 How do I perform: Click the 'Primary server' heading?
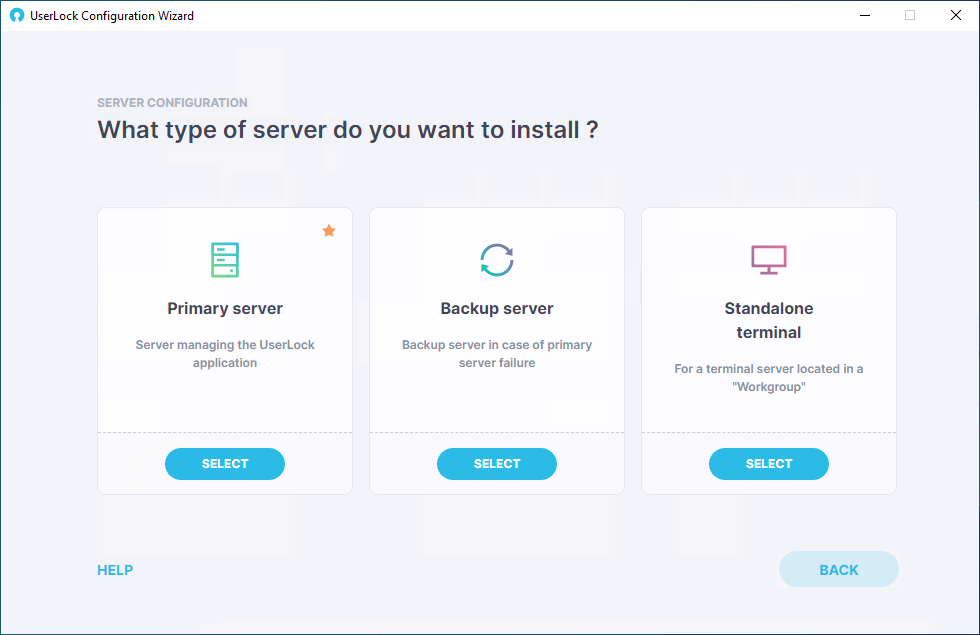point(225,308)
